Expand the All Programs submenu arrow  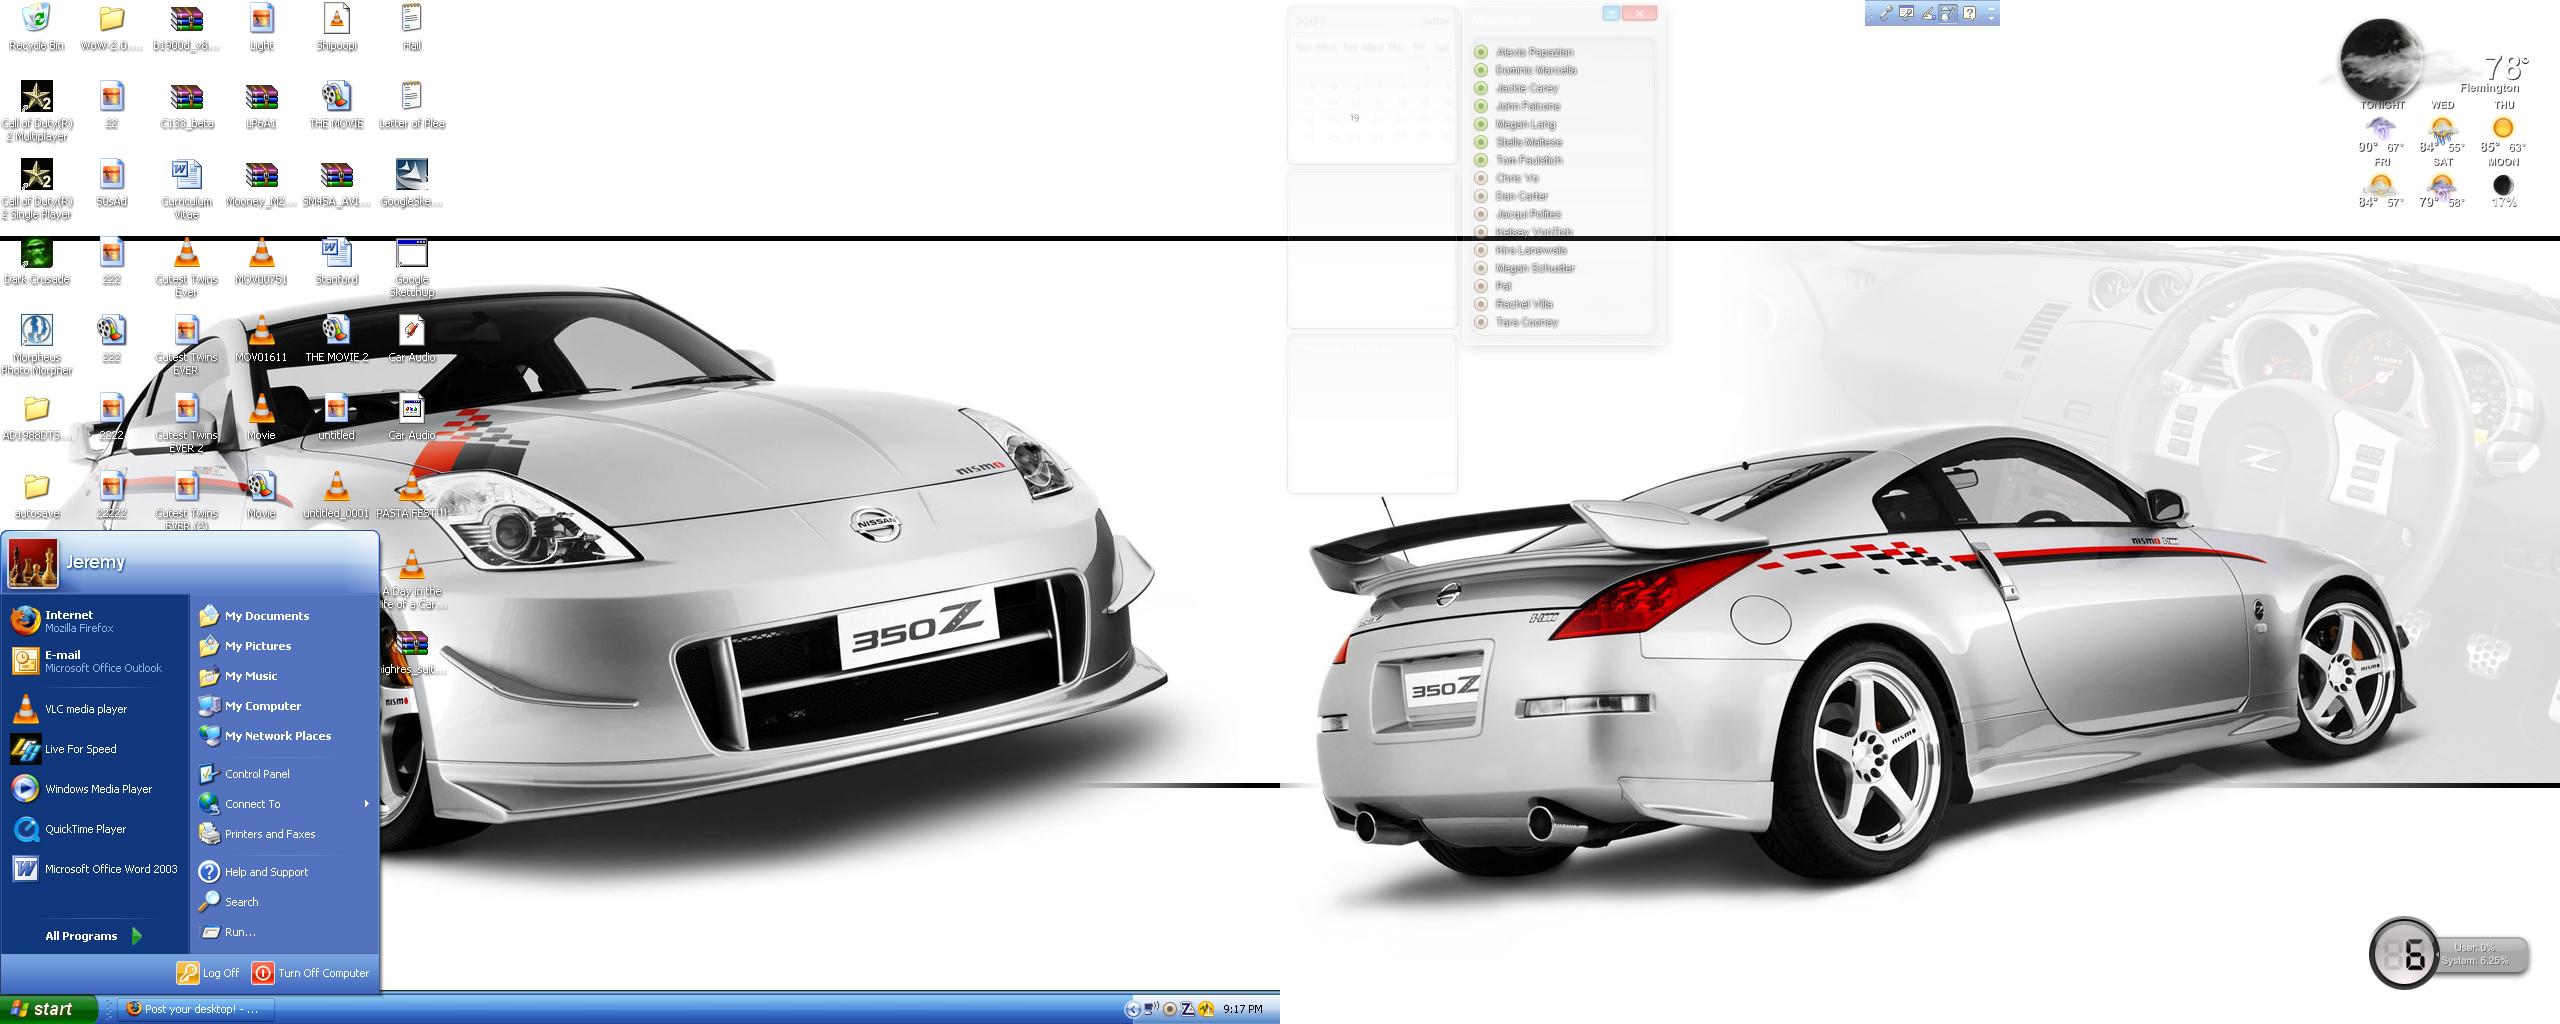tap(137, 936)
